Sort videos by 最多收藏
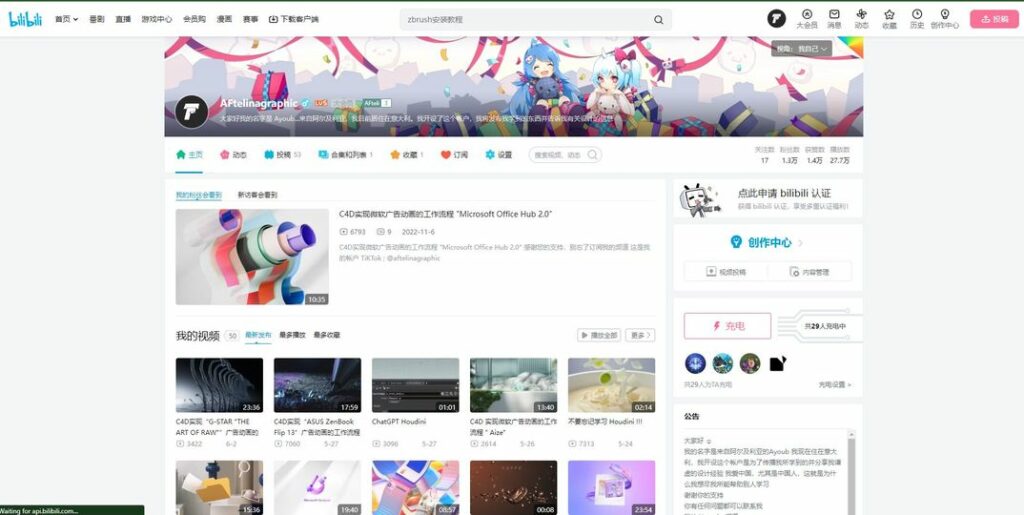1024x515 pixels. [327, 335]
